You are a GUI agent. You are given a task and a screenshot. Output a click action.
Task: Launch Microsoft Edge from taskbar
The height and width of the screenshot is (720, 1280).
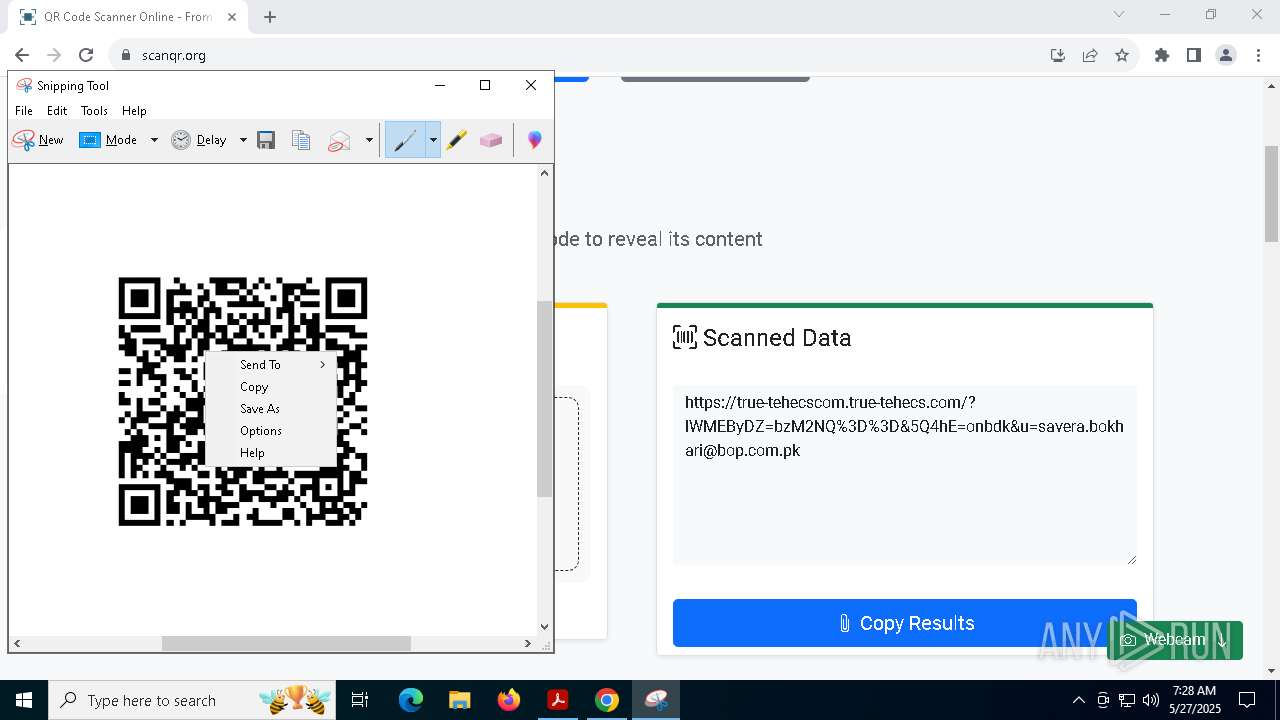(x=411, y=700)
